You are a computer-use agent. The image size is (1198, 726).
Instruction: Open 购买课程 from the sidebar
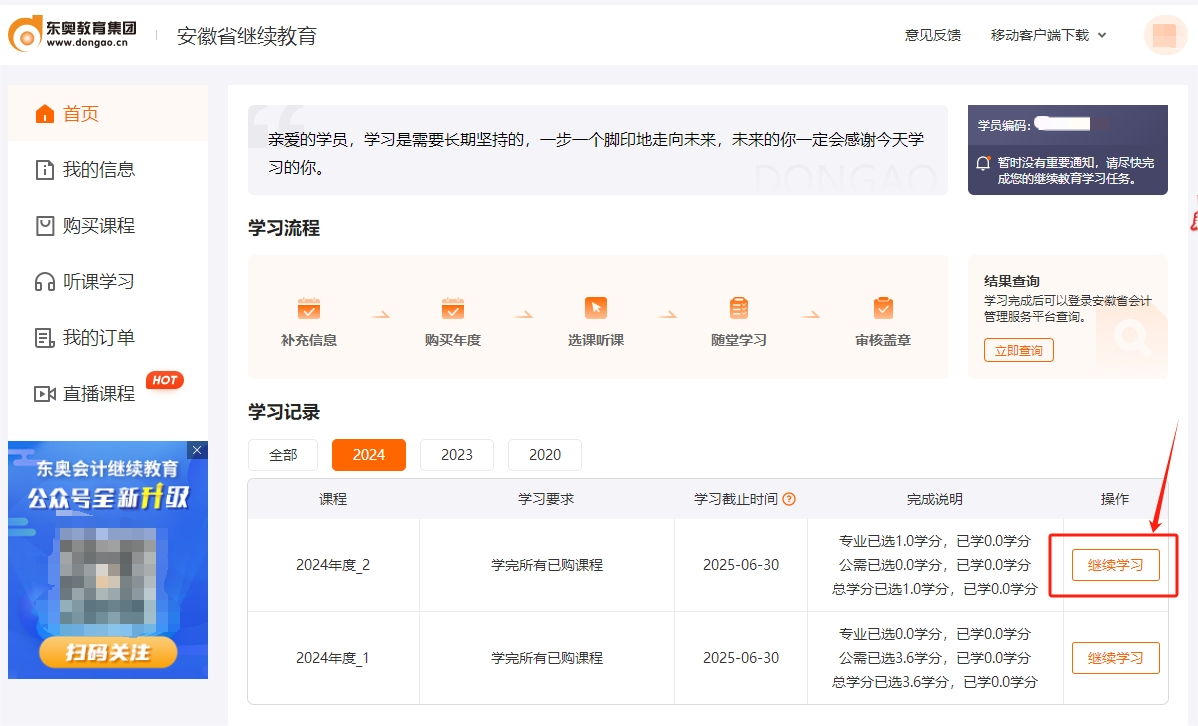(x=98, y=225)
